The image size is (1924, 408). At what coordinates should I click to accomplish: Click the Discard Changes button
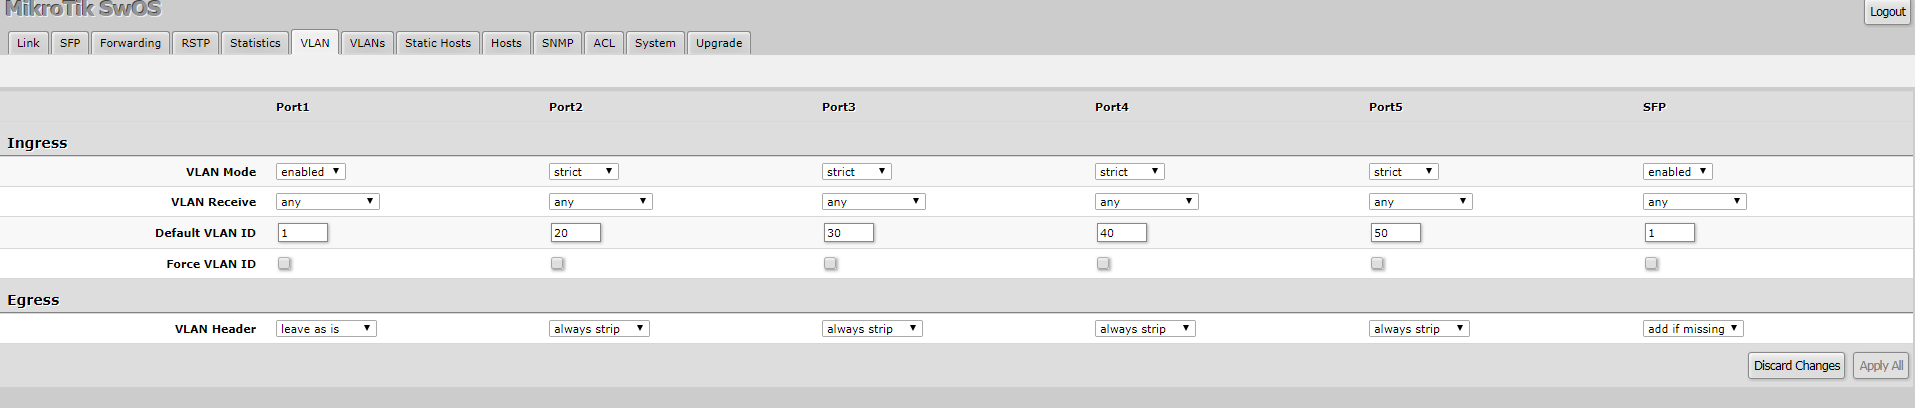(x=1796, y=366)
